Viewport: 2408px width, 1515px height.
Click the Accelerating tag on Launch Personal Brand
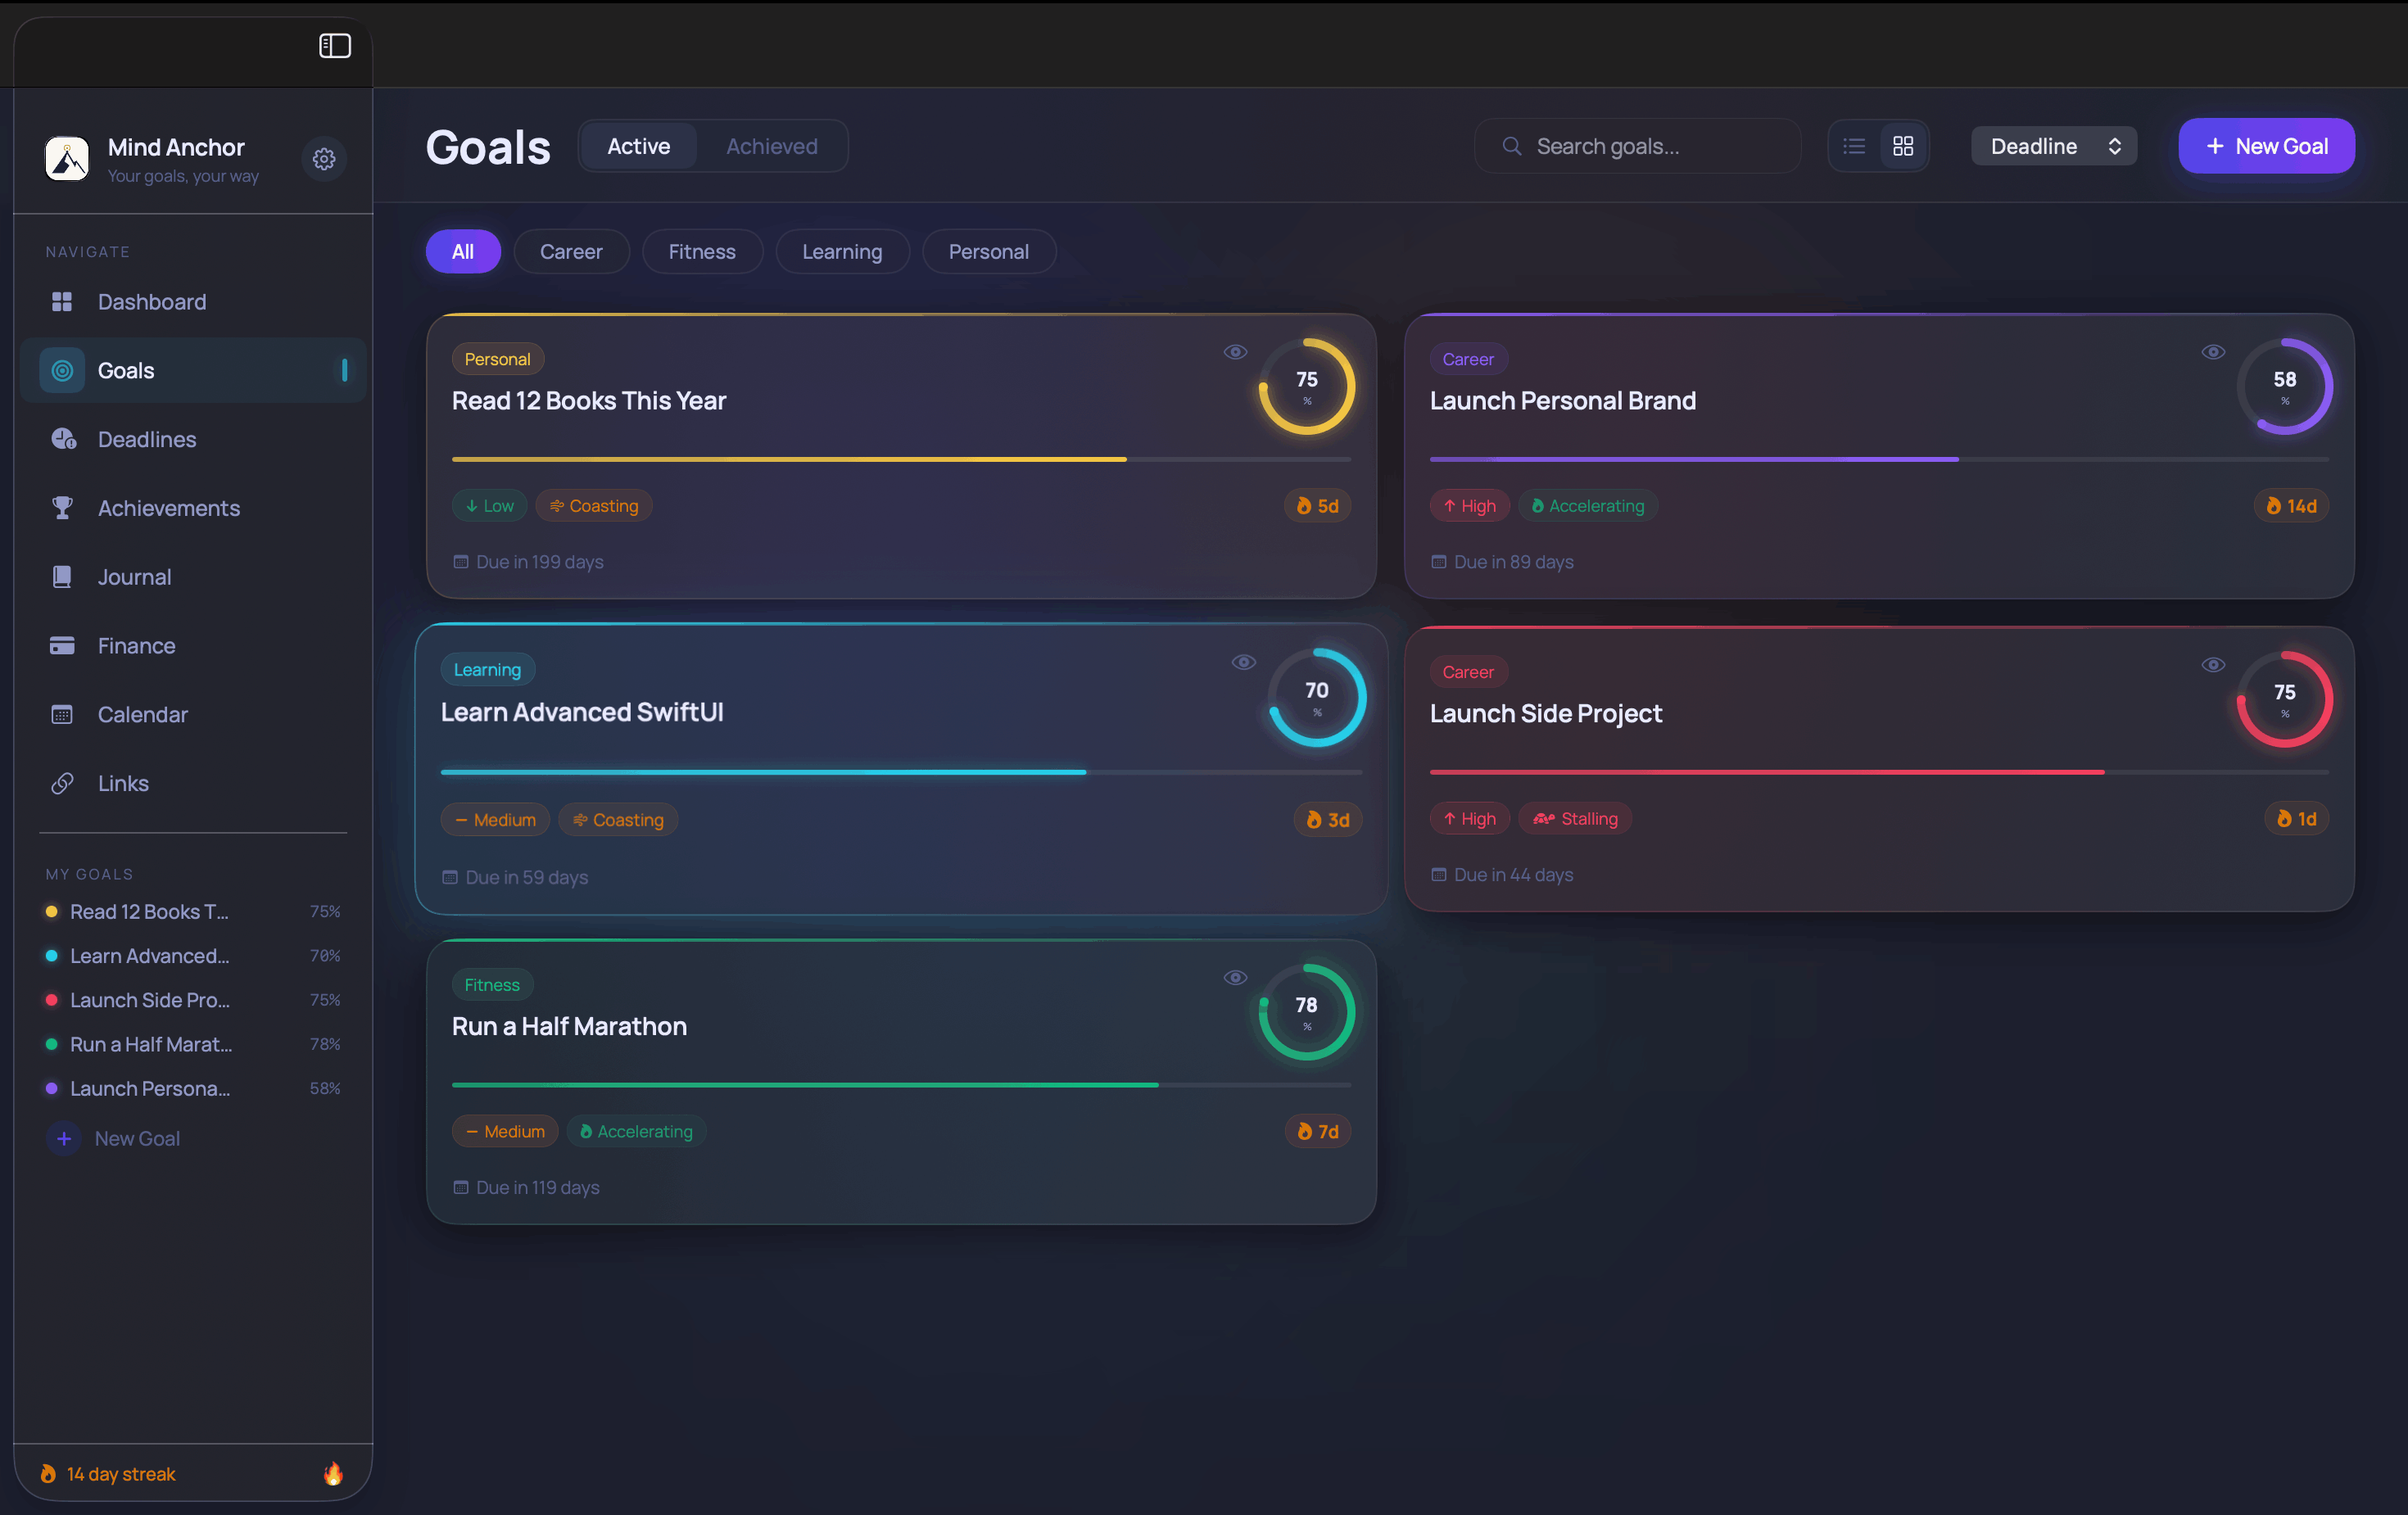(x=1588, y=506)
